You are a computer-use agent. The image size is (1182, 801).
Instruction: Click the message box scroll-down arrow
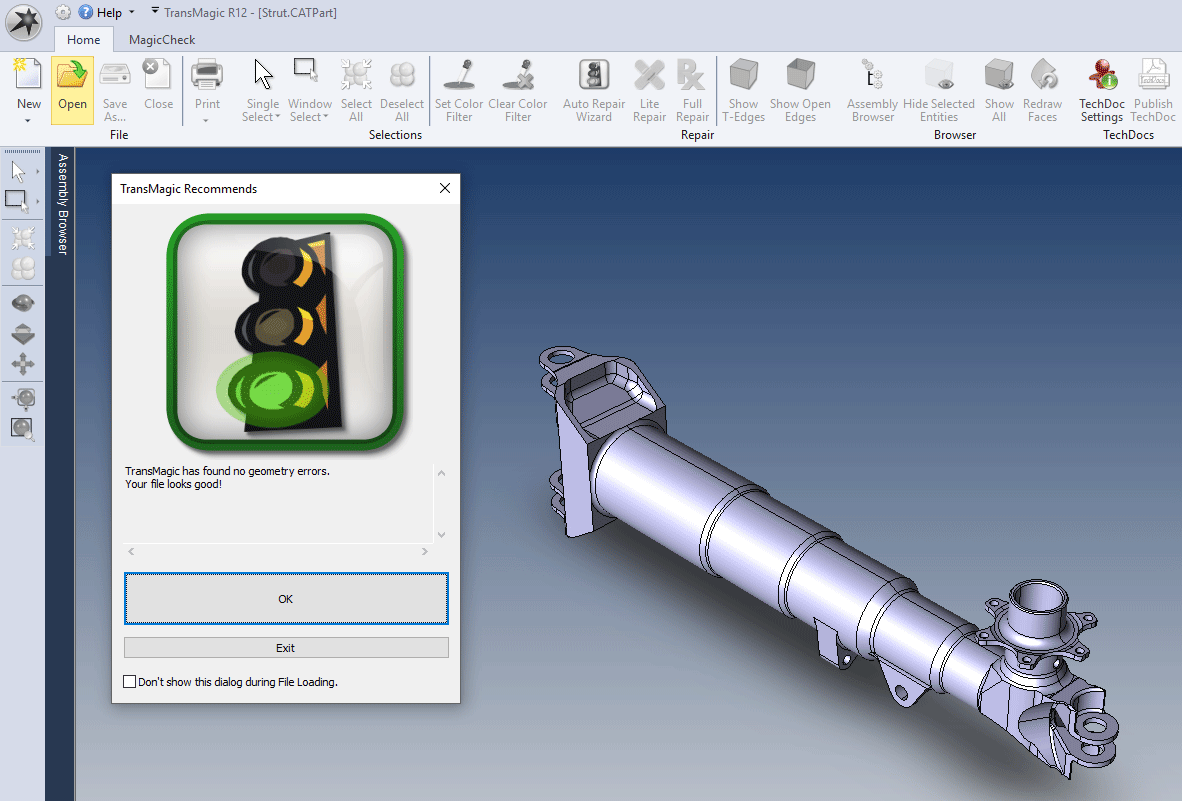pyautogui.click(x=442, y=535)
